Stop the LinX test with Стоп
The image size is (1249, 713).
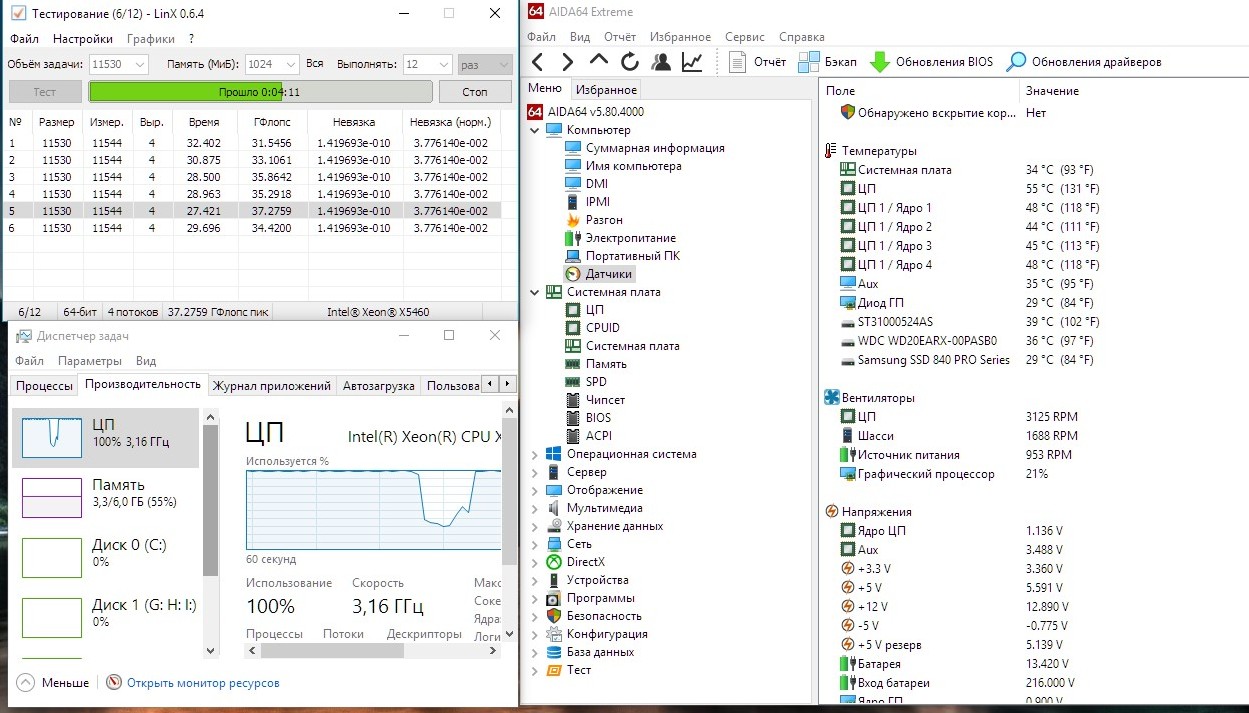[475, 92]
